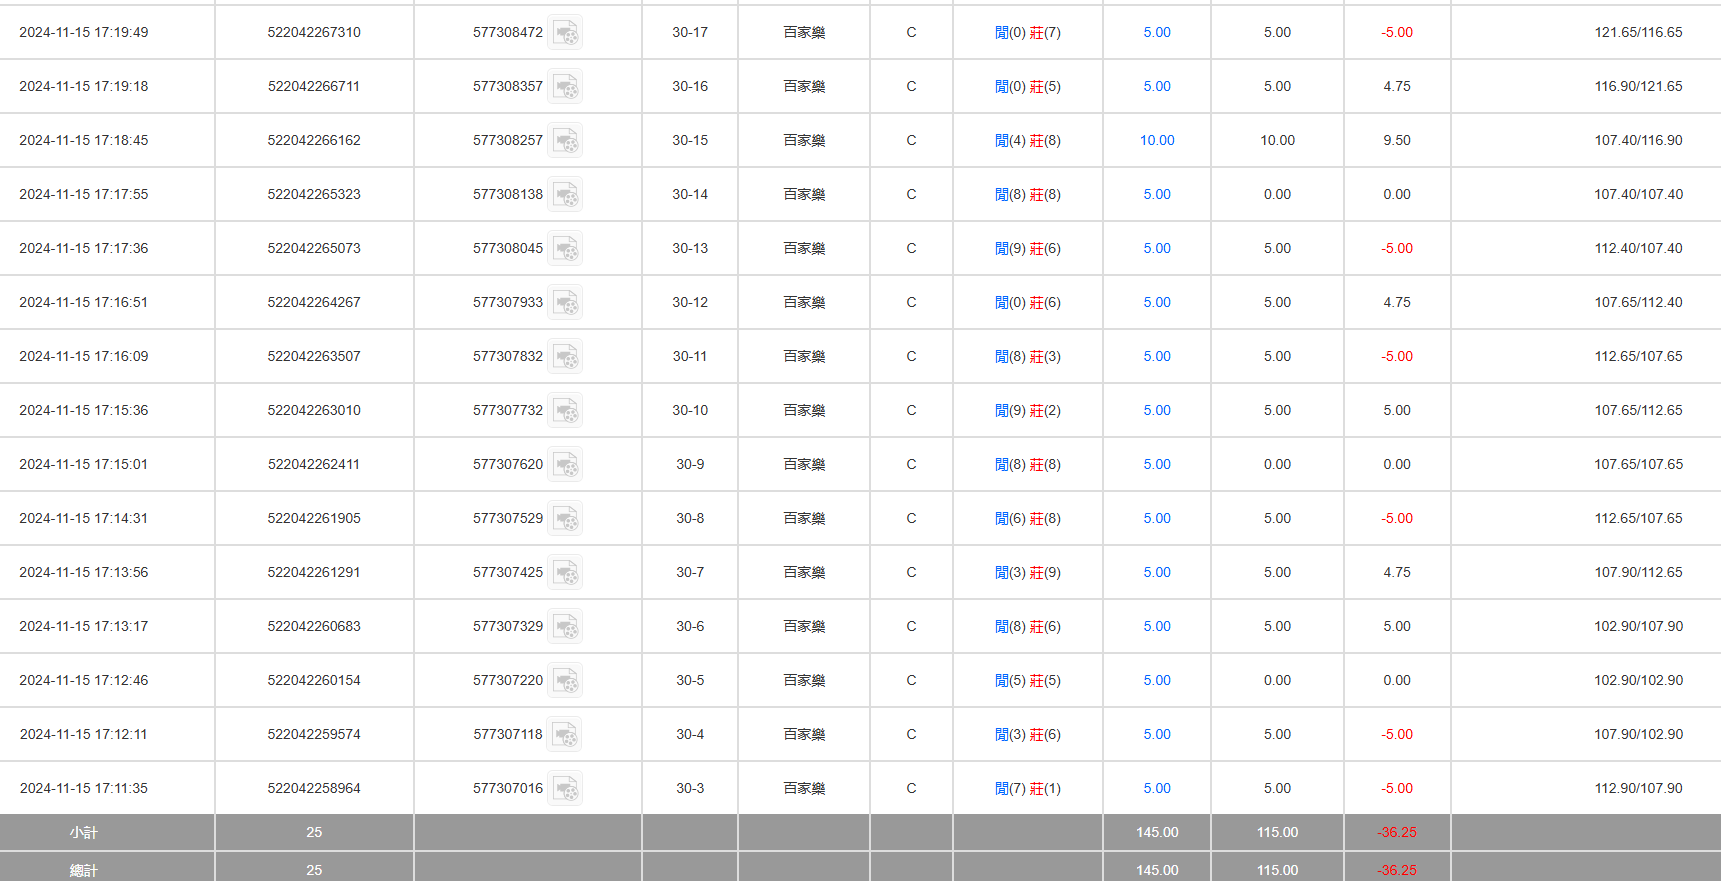1721x881 pixels.
Task: Open replay icon next to 577307933
Action: [x=565, y=303]
